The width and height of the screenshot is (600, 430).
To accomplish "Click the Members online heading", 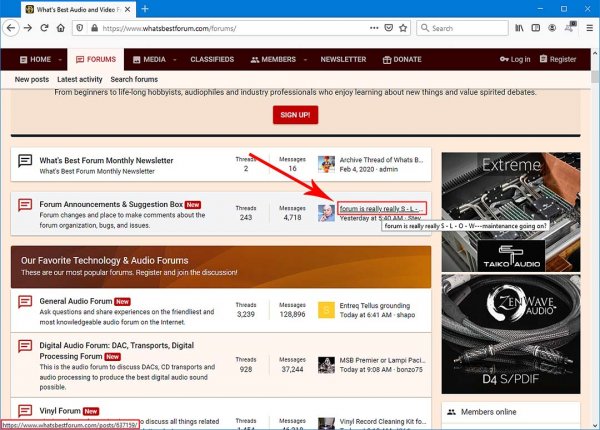I will [x=488, y=412].
